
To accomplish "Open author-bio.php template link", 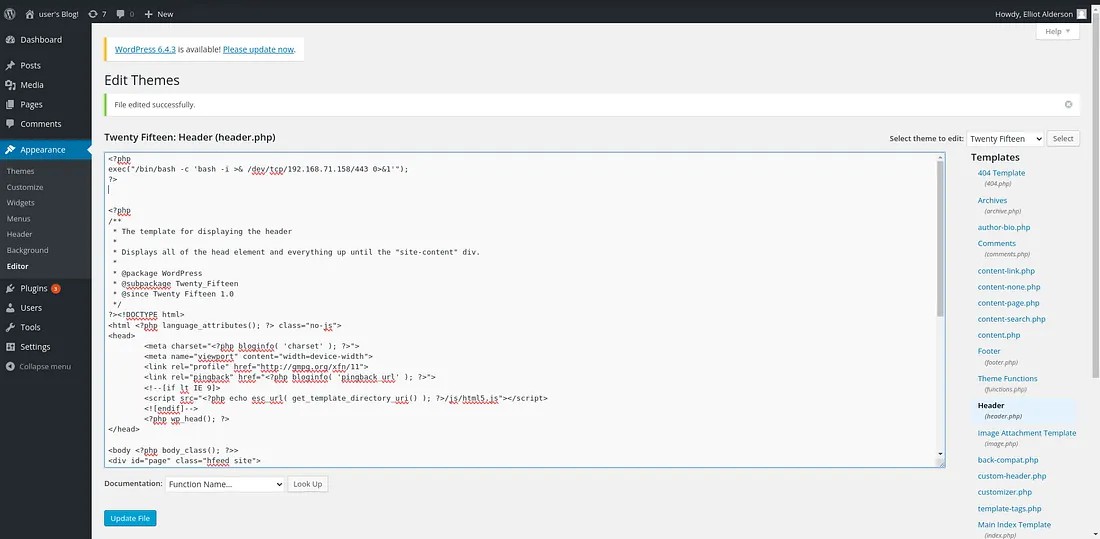I will [1004, 227].
